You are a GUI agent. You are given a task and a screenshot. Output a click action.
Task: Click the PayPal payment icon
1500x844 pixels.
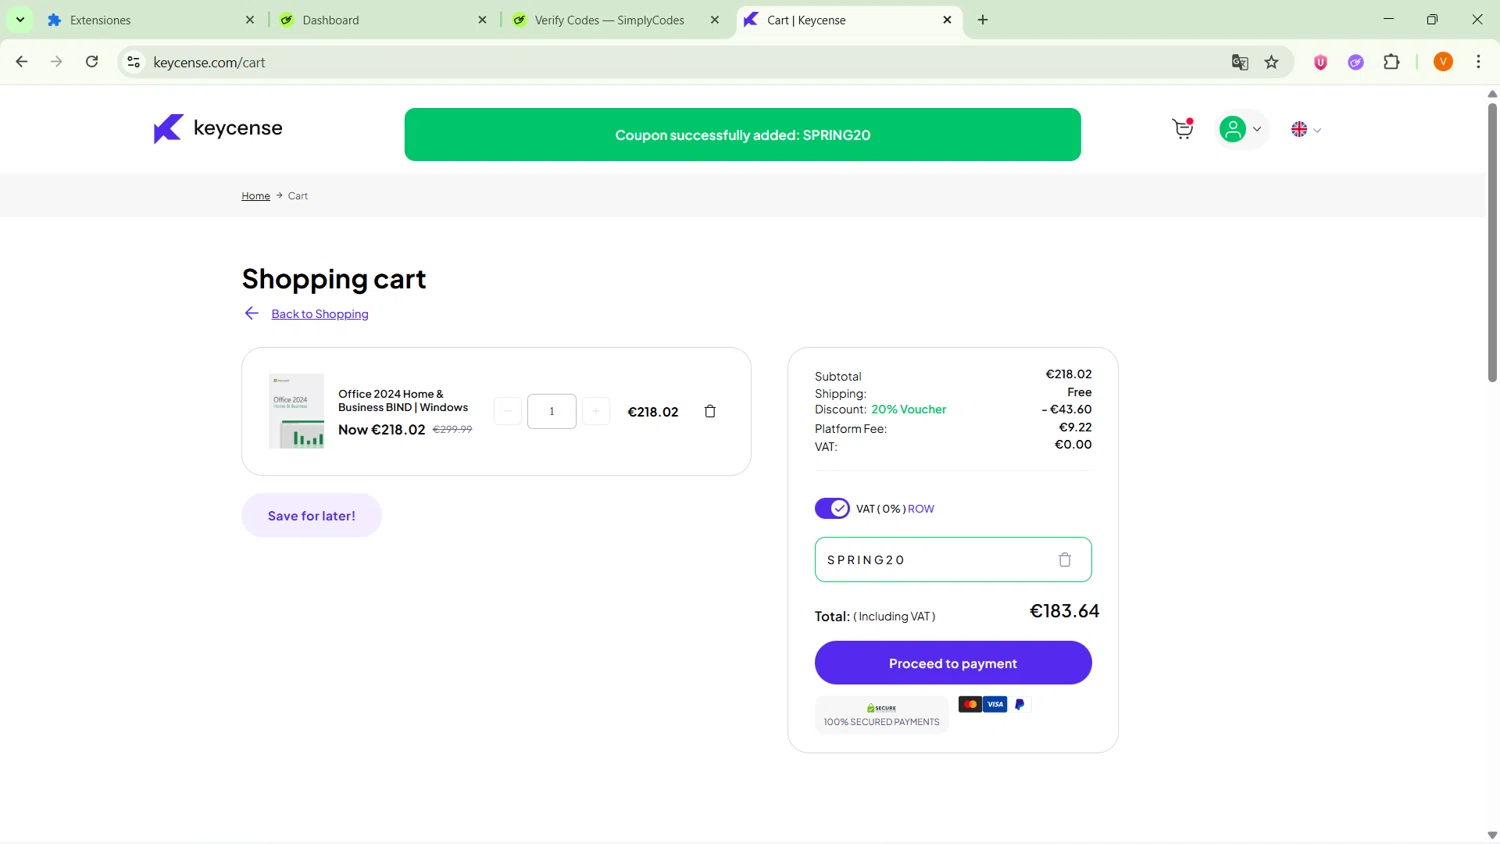pyautogui.click(x=1019, y=705)
